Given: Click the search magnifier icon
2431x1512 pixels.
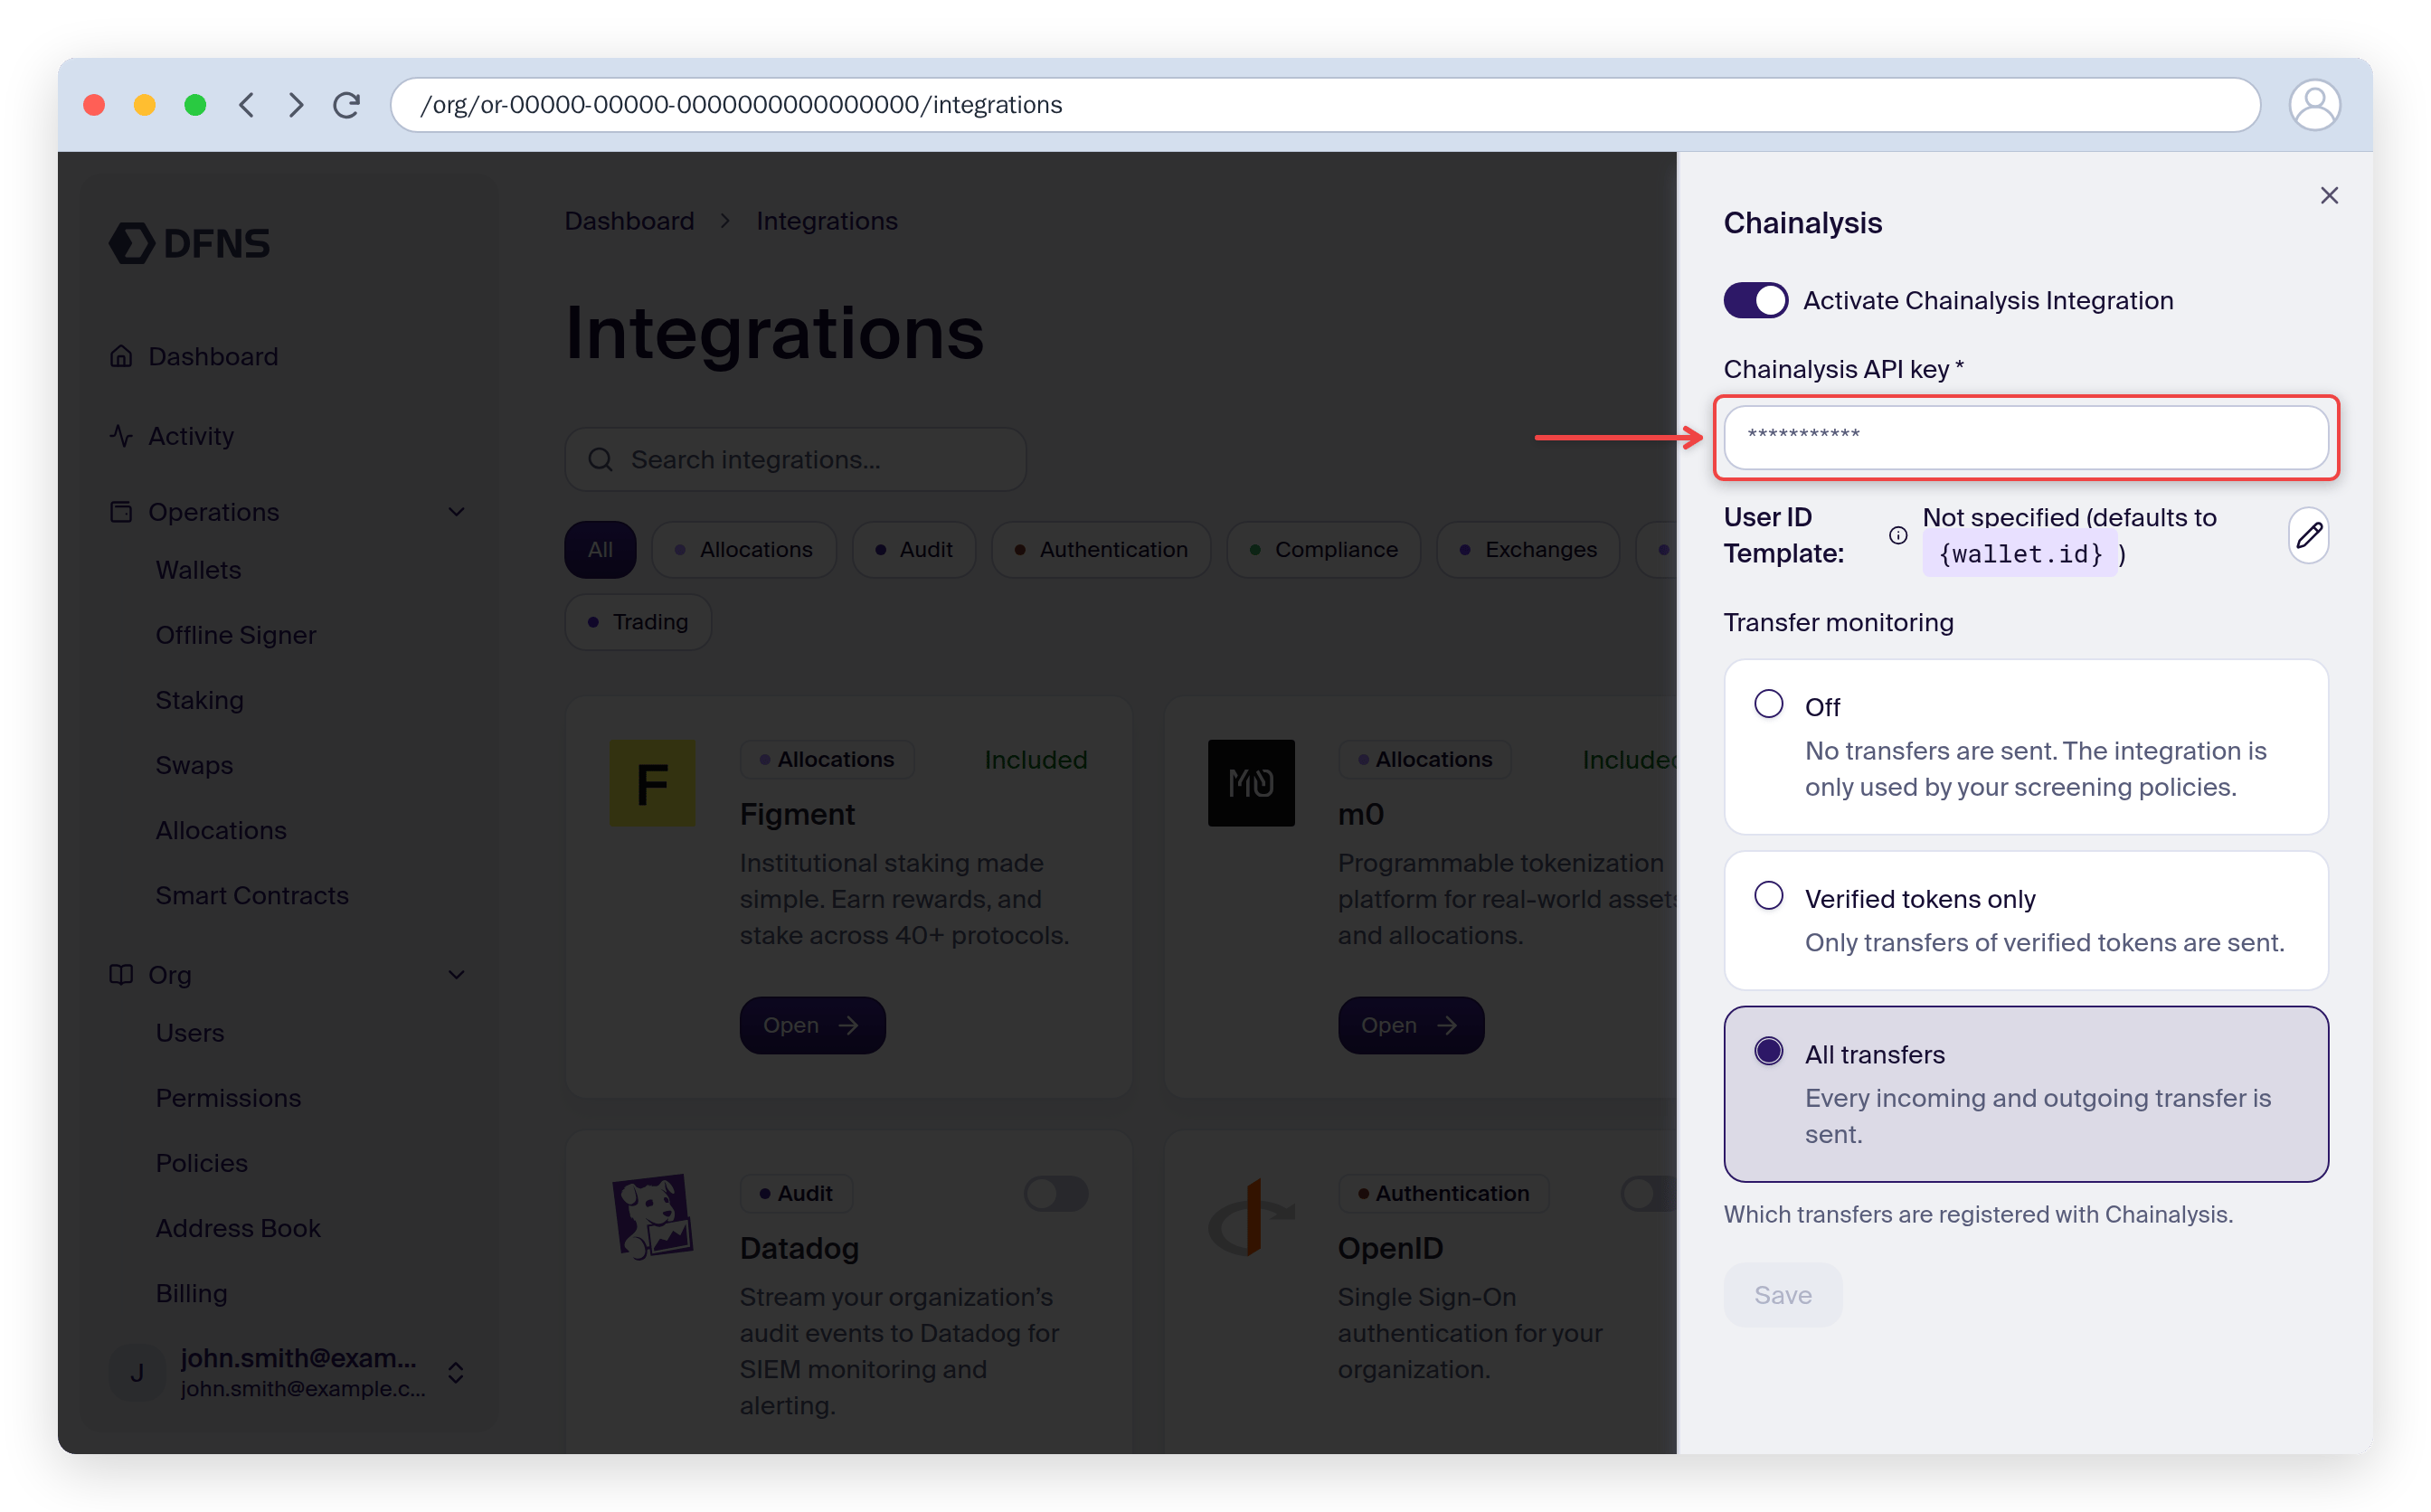Looking at the screenshot, I should pos(600,459).
